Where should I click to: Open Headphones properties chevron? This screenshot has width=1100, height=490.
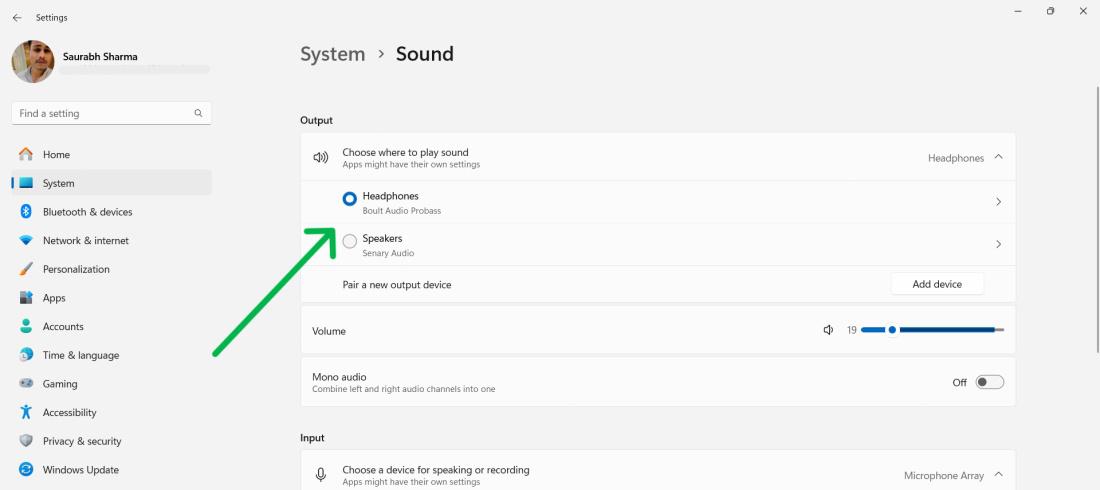998,202
